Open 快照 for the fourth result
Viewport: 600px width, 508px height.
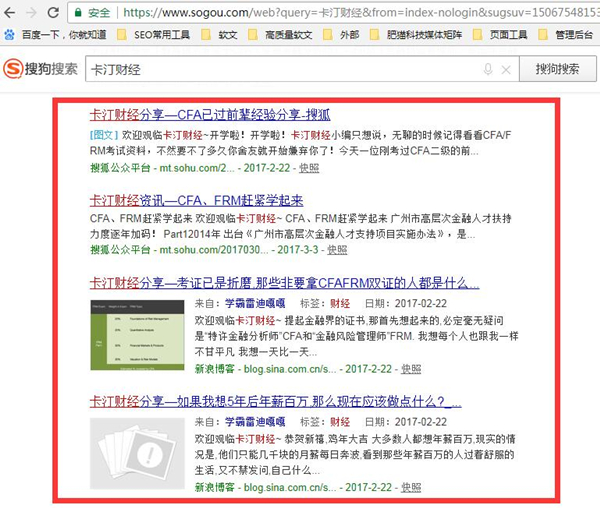pyautogui.click(x=411, y=487)
